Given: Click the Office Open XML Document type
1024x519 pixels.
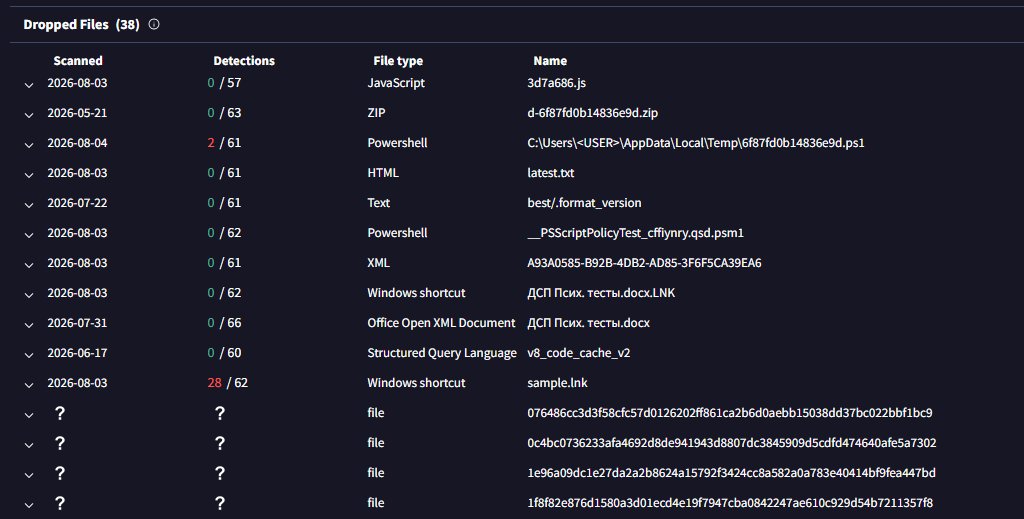Looking at the screenshot, I should point(441,323).
